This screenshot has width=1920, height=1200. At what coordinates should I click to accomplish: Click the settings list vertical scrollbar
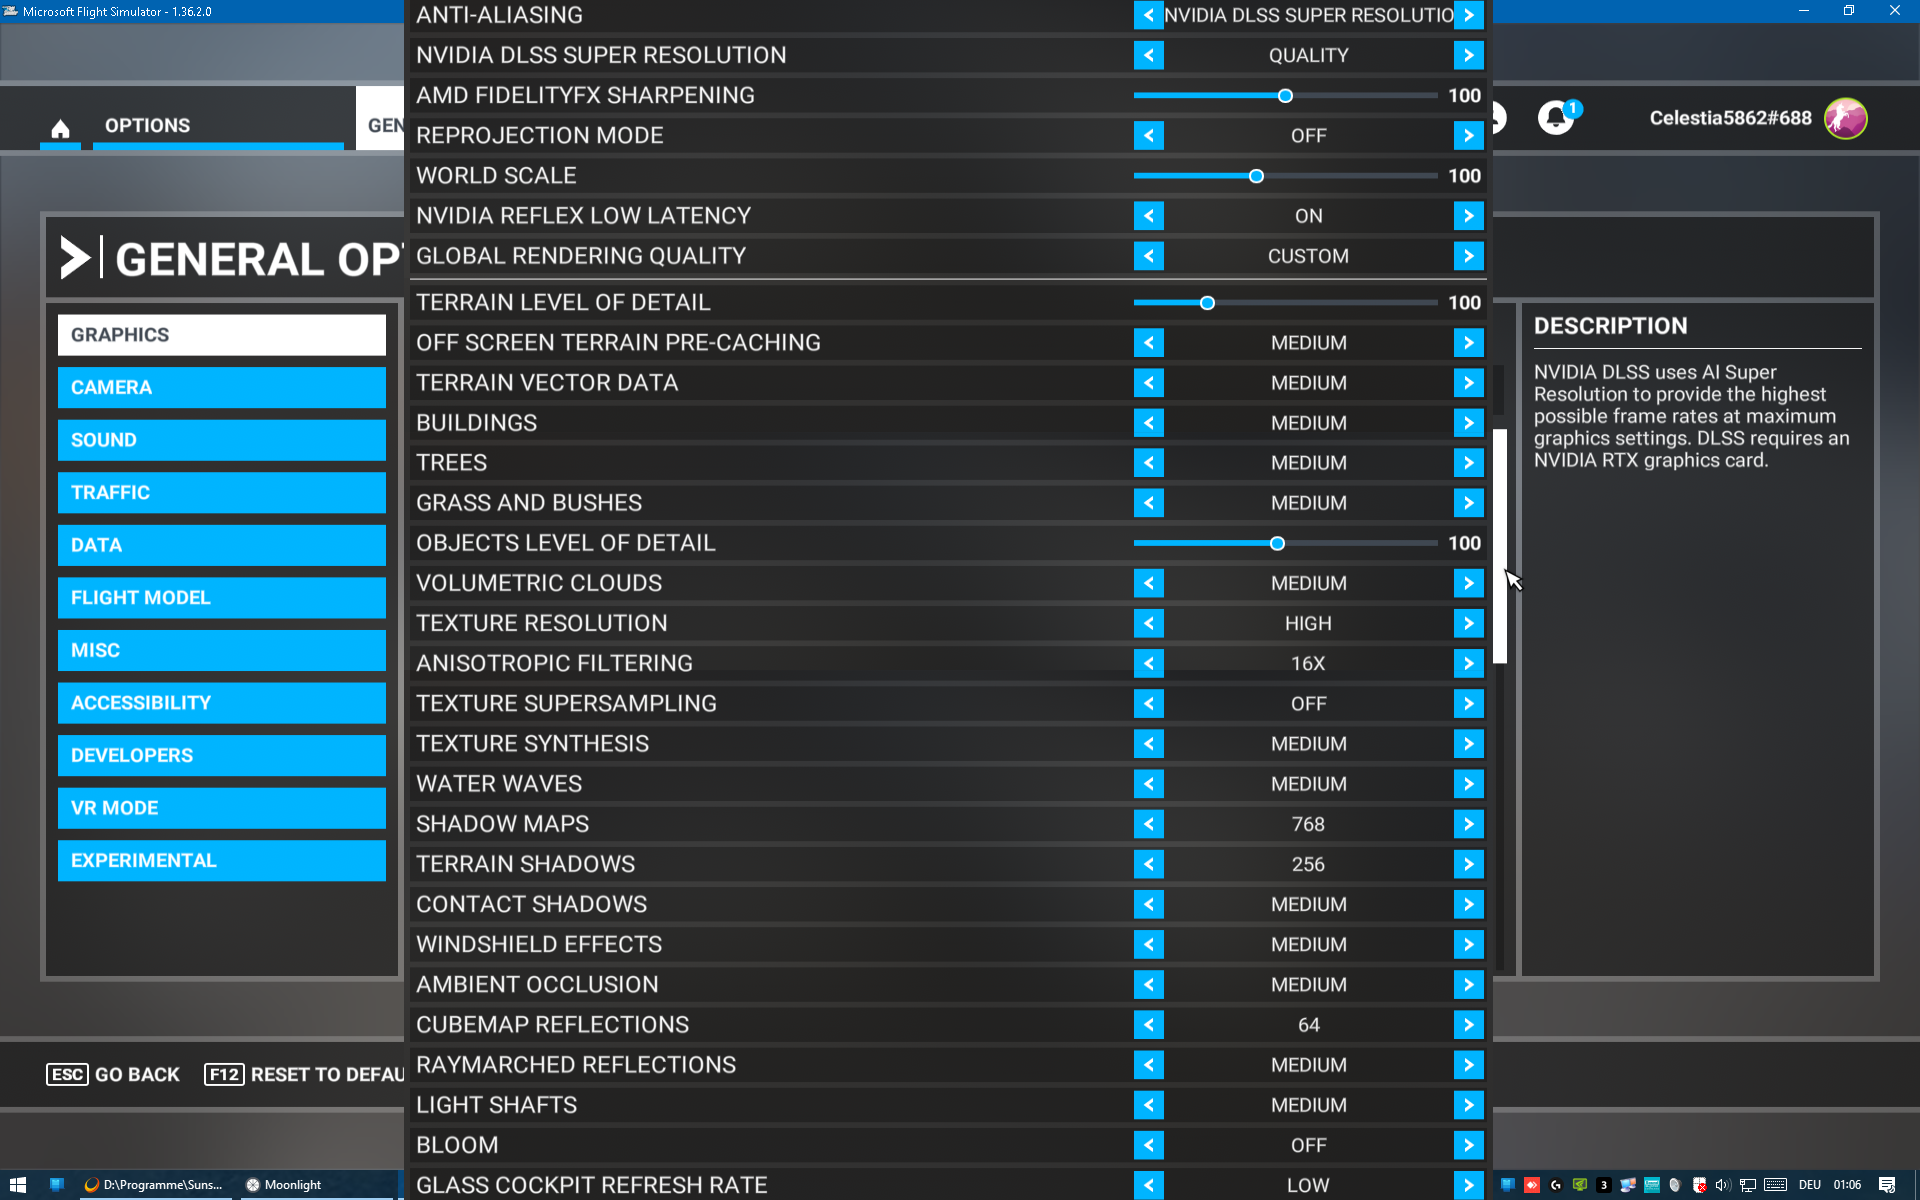coord(1499,546)
